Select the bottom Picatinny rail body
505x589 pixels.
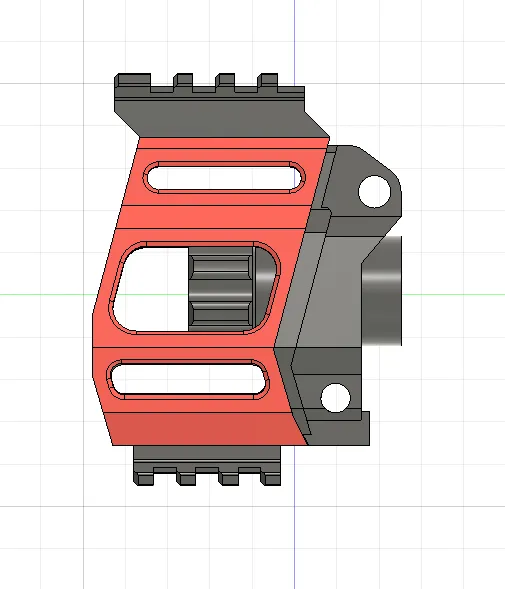207,465
